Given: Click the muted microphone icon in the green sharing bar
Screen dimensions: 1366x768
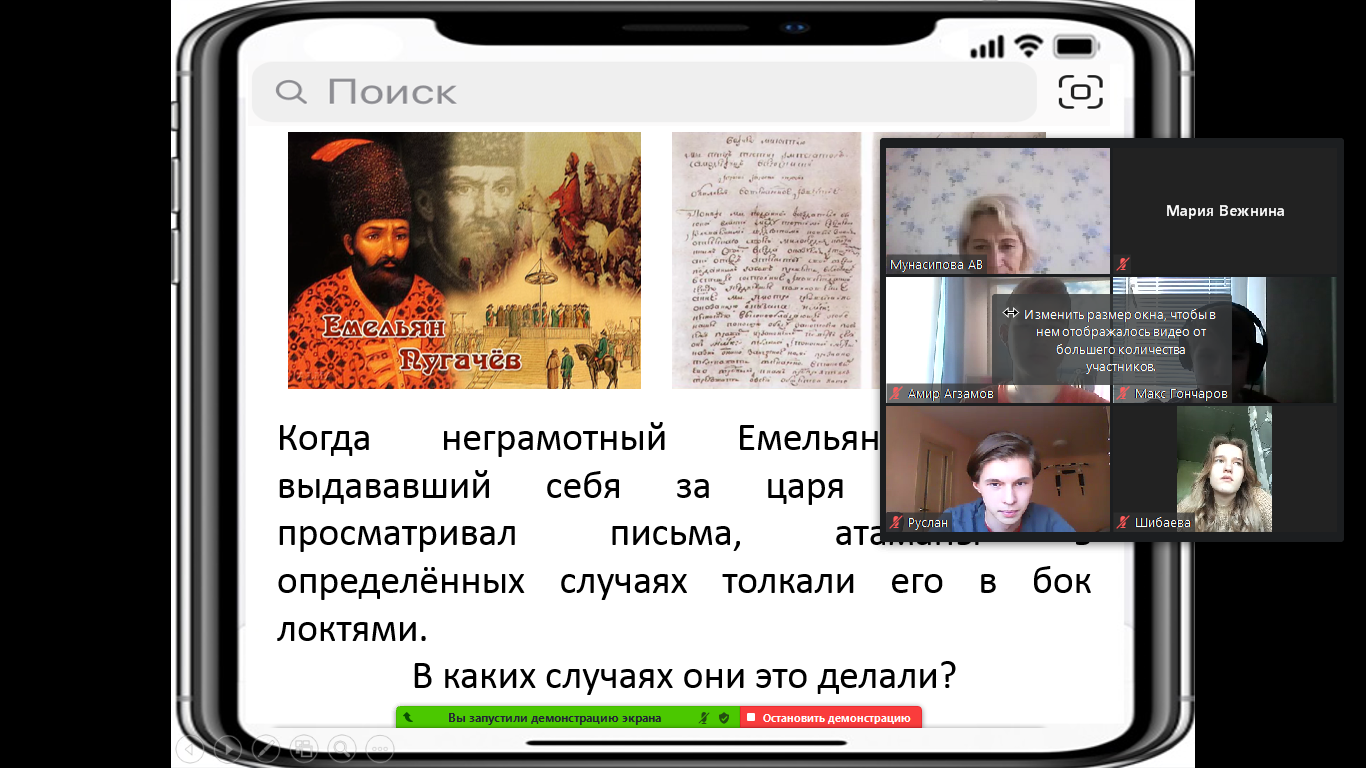Looking at the screenshot, I should 705,718.
